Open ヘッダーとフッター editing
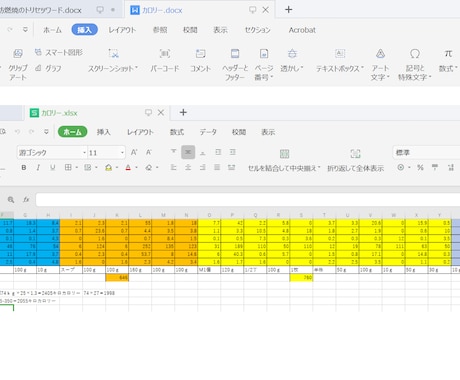The image size is (460, 380). click(235, 53)
